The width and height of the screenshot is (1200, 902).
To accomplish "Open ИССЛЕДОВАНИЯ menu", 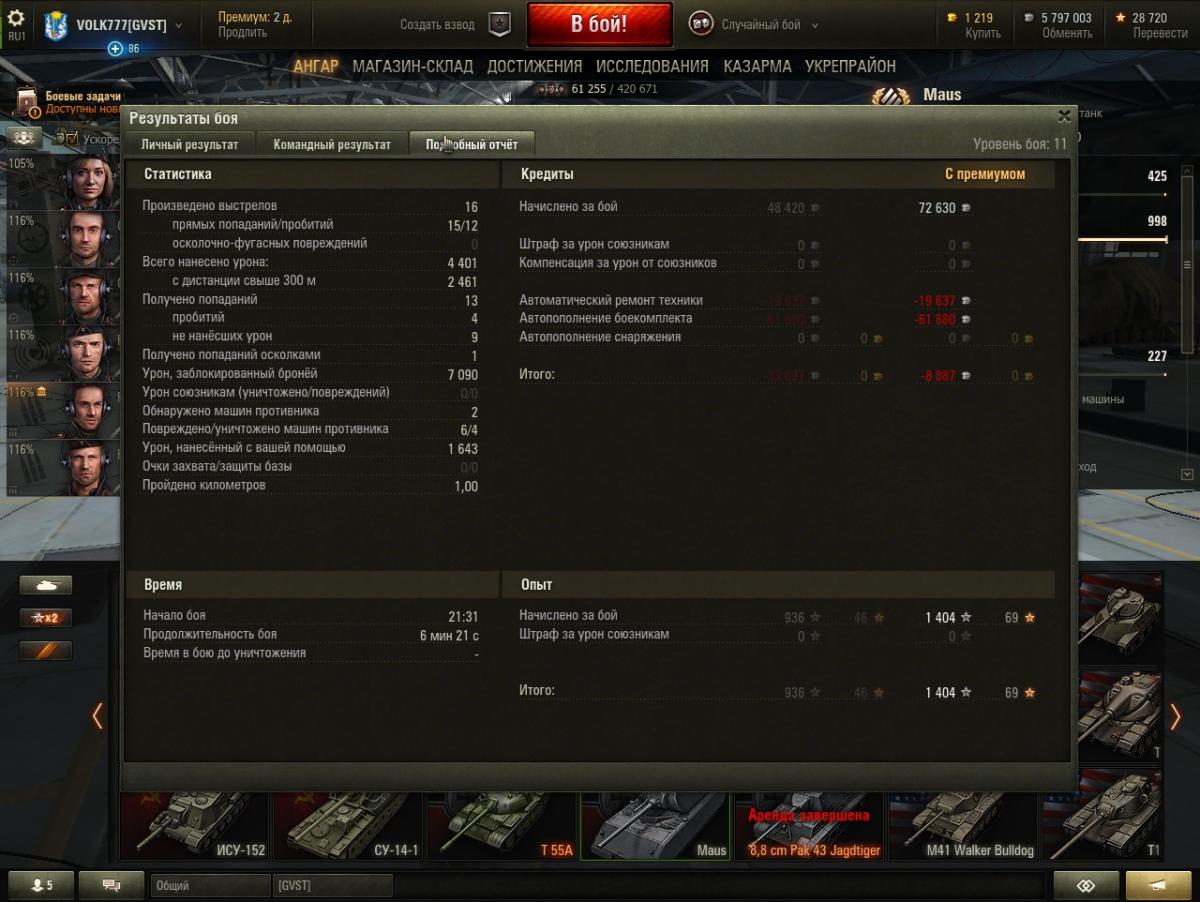I will pyautogui.click(x=652, y=66).
